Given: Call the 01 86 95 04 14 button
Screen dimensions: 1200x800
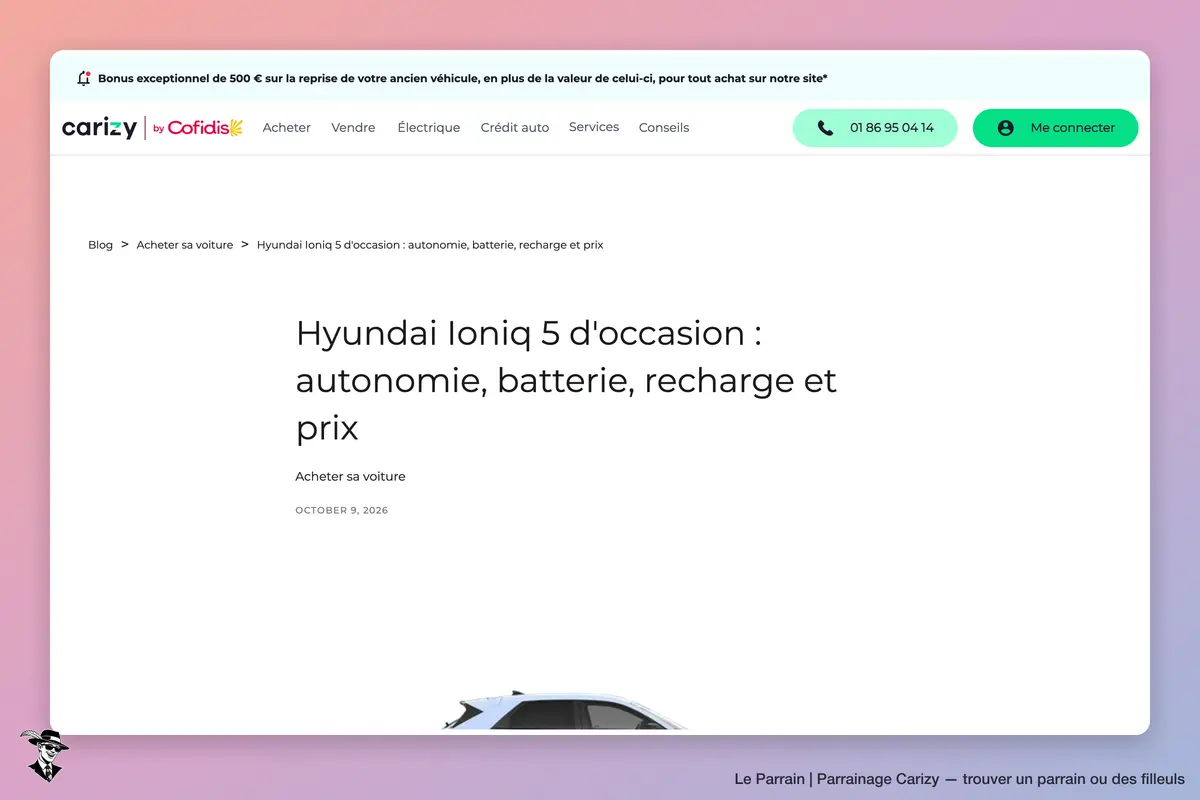Looking at the screenshot, I should click(x=875, y=128).
